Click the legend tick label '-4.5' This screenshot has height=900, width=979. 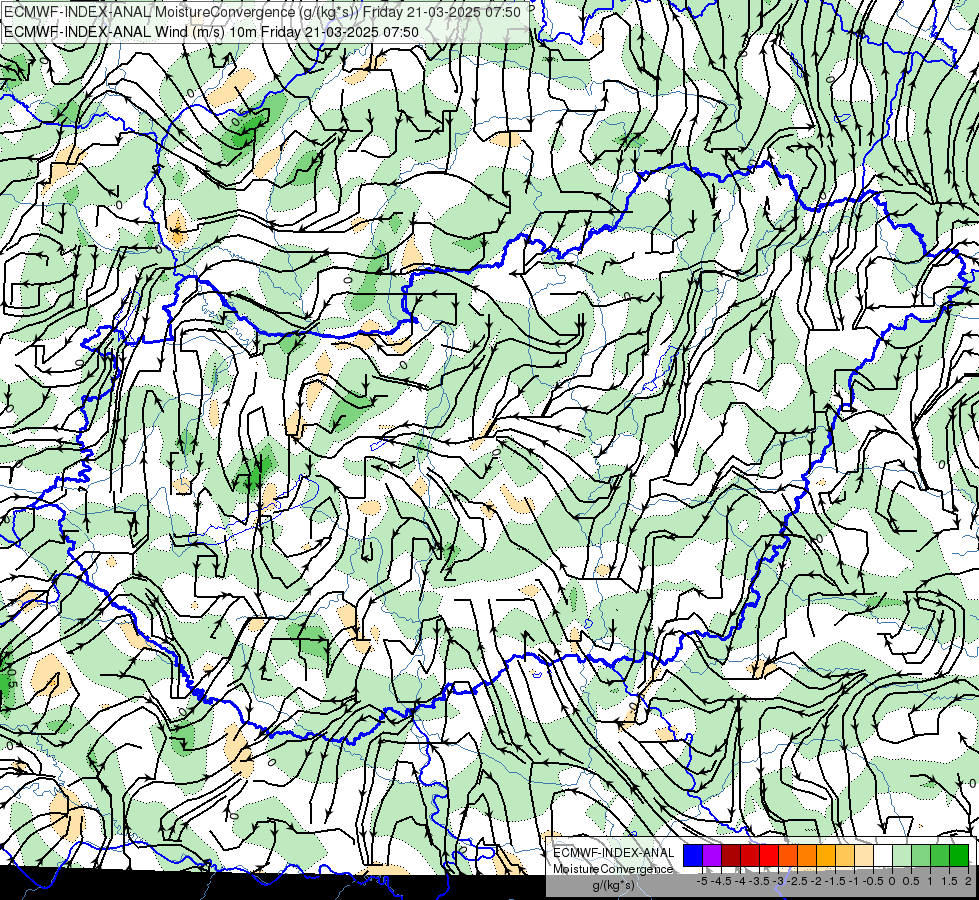pyautogui.click(x=722, y=881)
